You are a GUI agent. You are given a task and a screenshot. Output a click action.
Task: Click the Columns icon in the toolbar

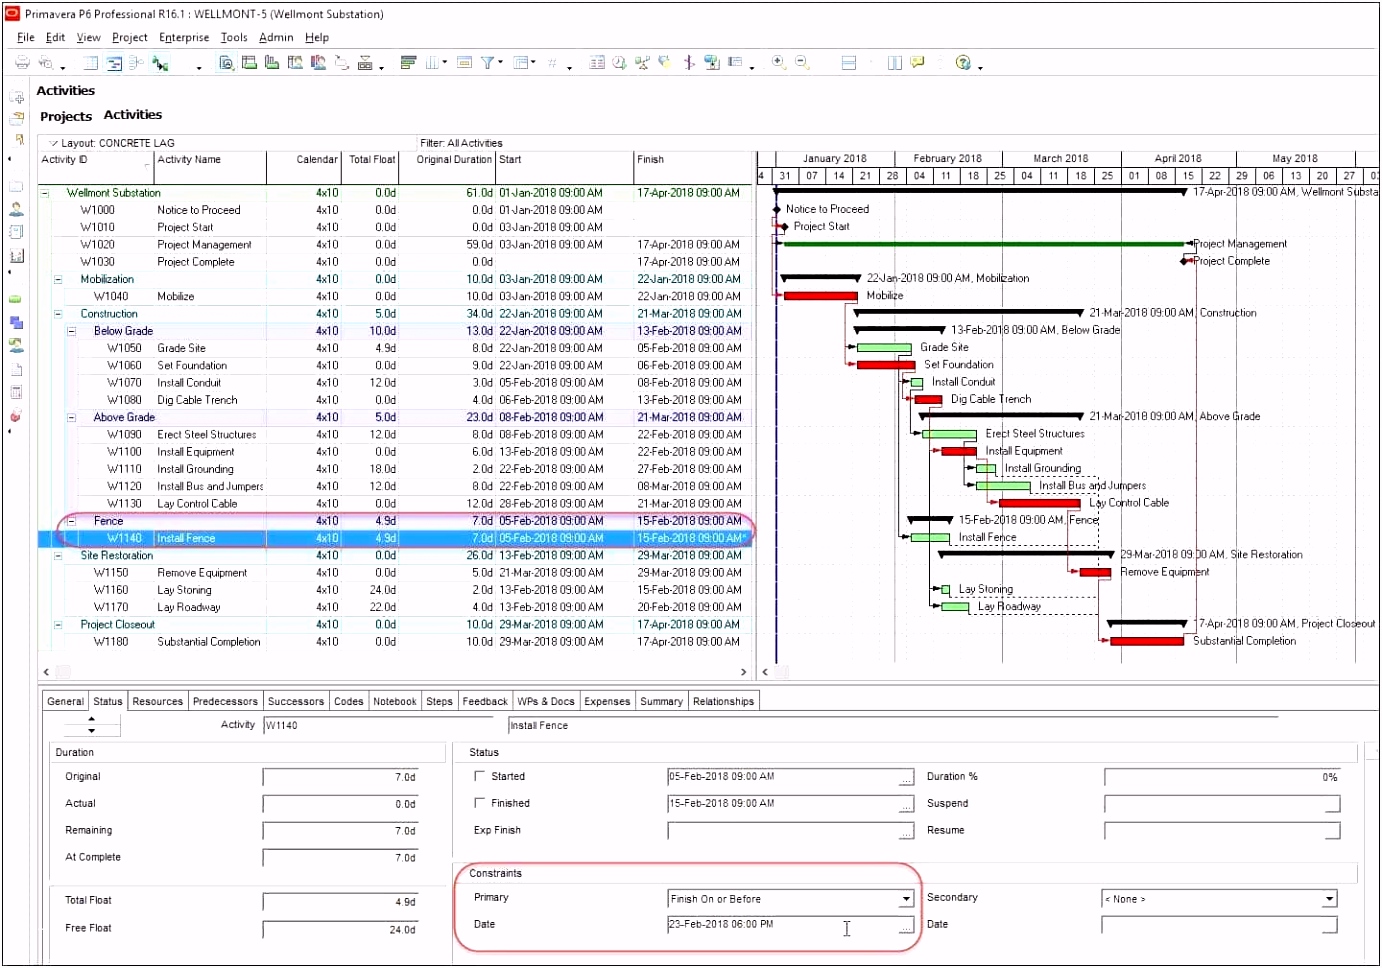click(433, 63)
